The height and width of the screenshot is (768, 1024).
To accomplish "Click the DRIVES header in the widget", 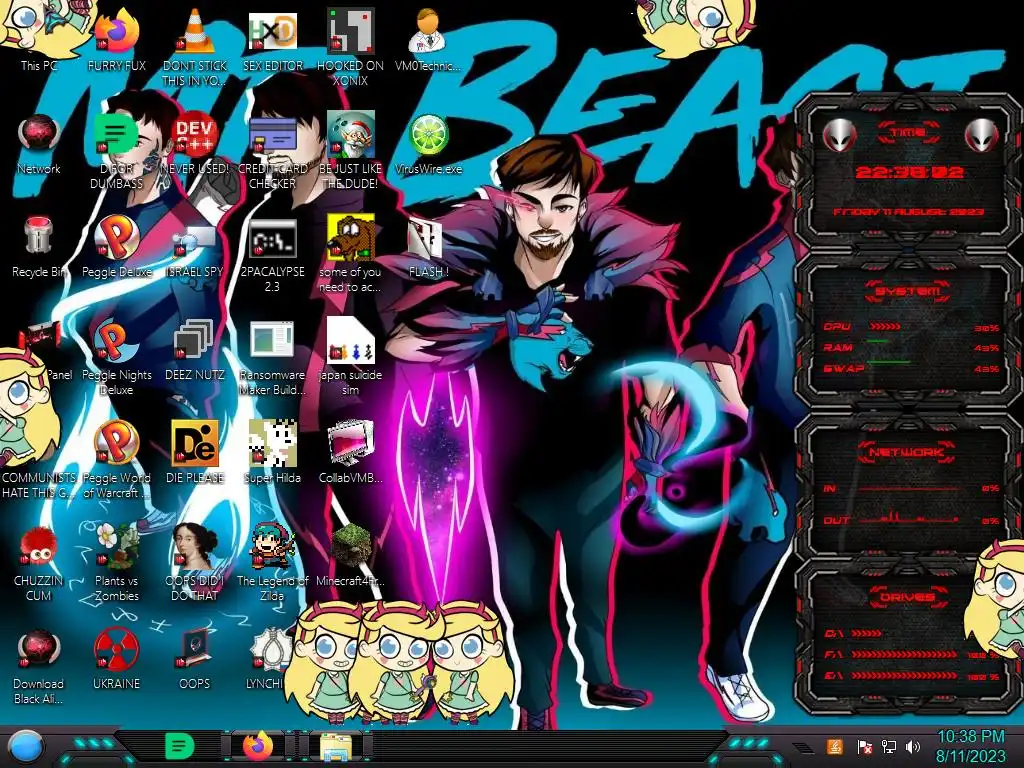I will click(x=907, y=597).
